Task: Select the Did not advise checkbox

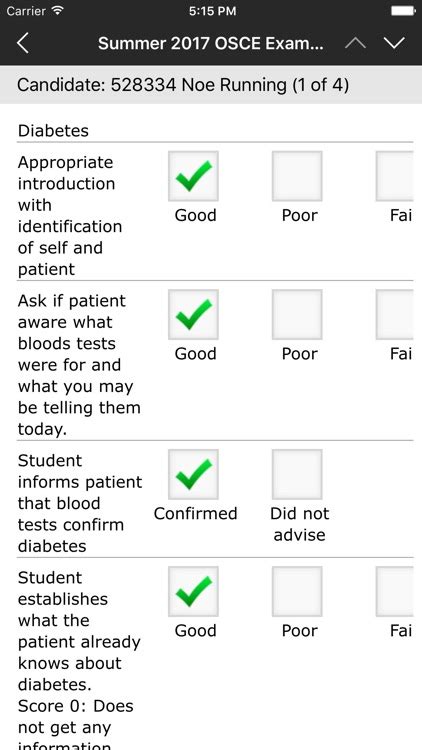Action: (297, 474)
